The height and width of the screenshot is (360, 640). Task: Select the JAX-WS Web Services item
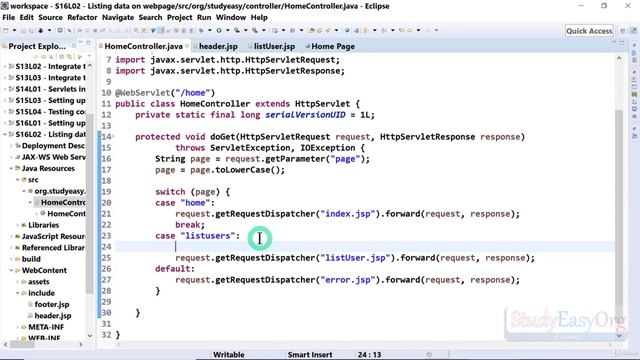53,157
